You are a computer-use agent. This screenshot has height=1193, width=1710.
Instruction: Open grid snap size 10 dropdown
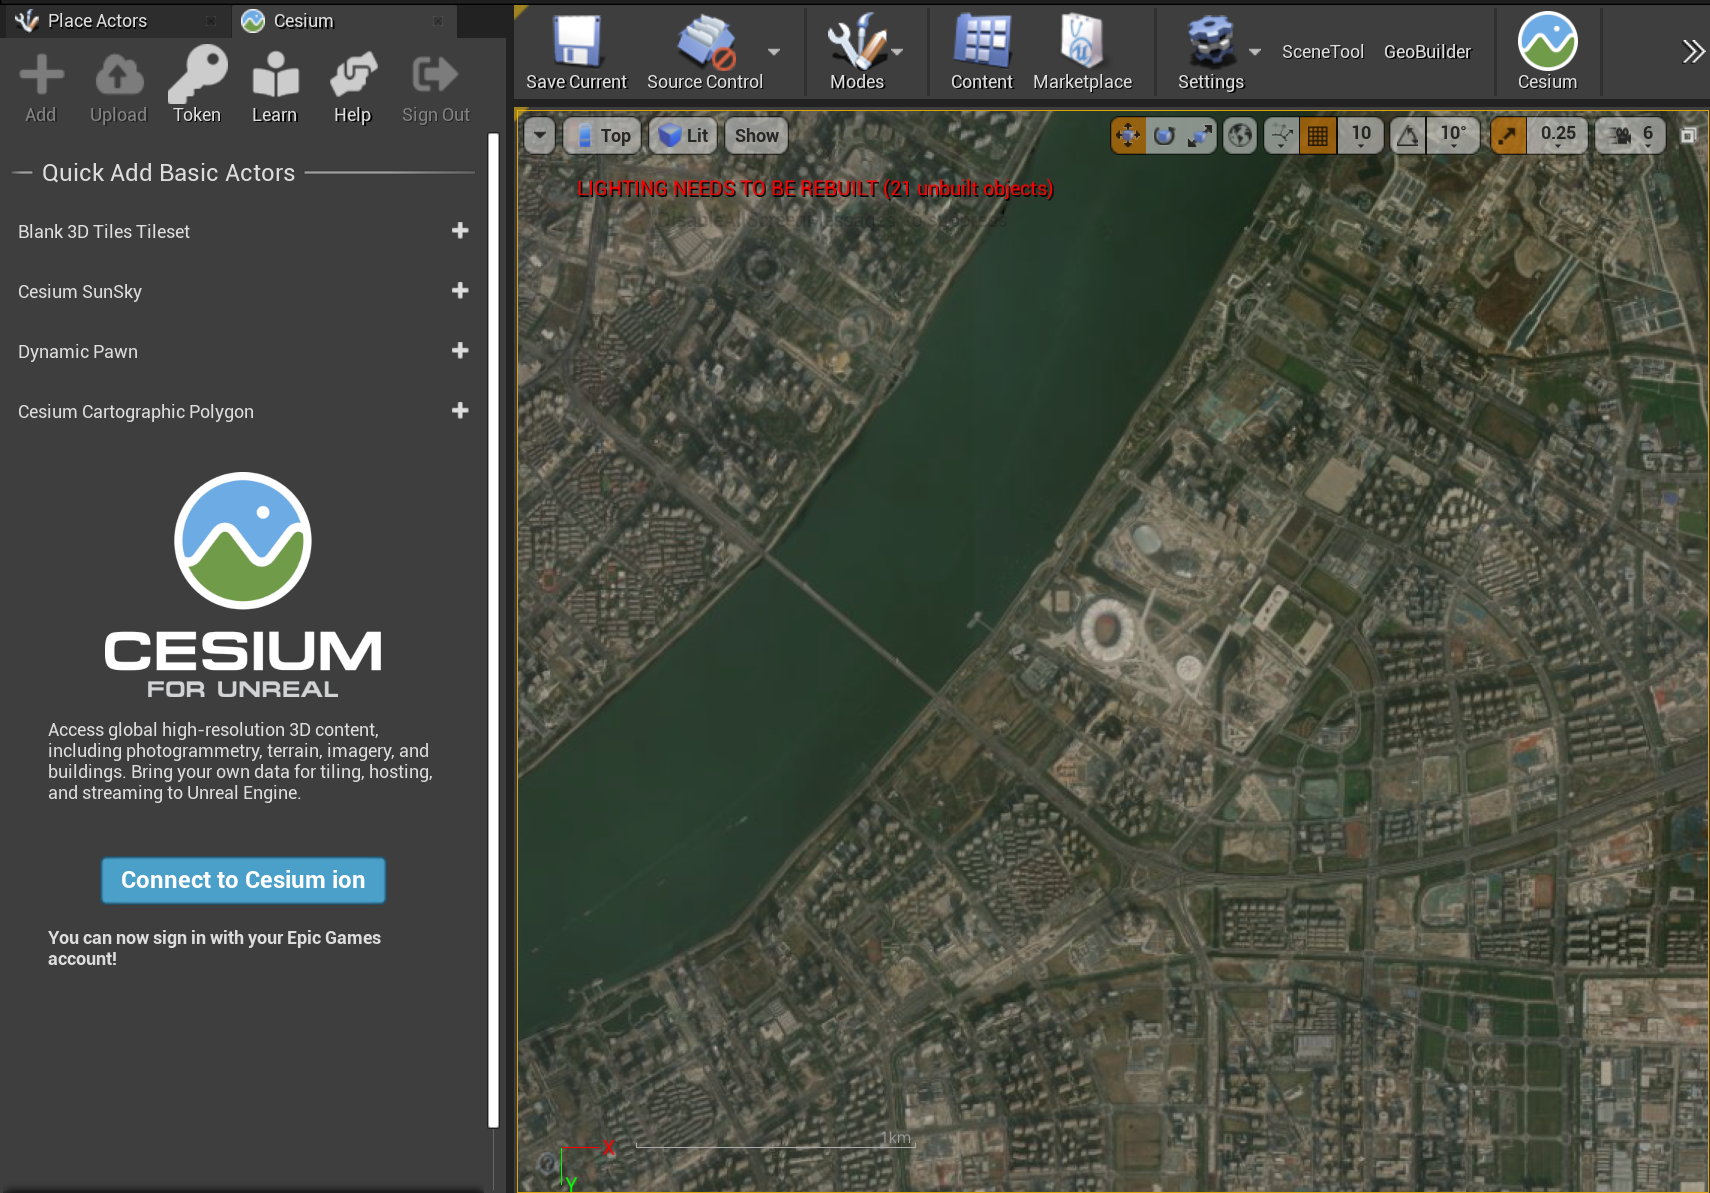[1361, 136]
